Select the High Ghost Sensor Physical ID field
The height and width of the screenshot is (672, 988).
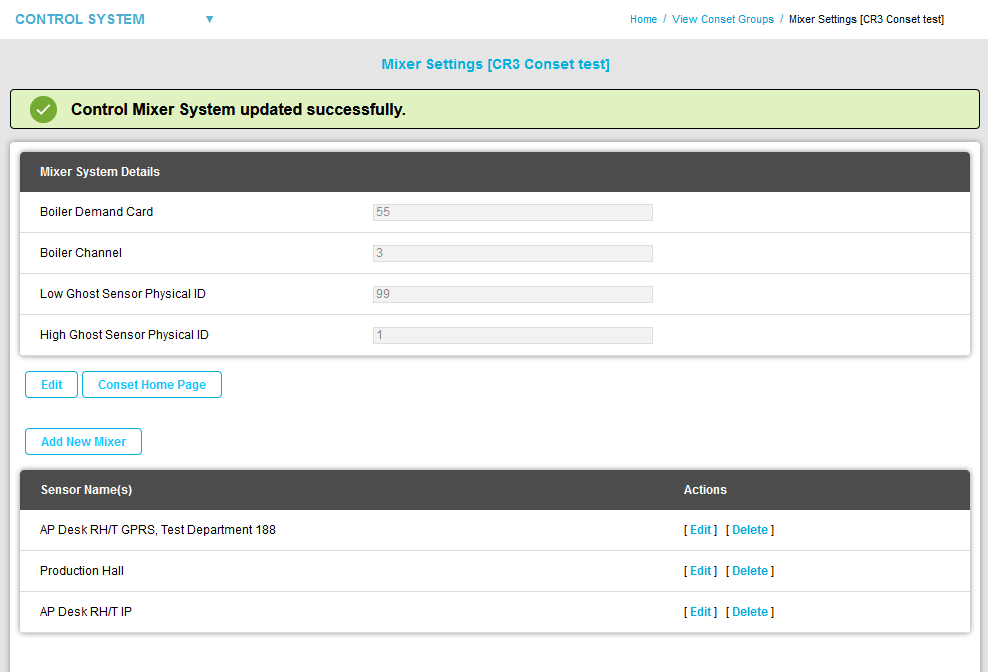point(512,335)
